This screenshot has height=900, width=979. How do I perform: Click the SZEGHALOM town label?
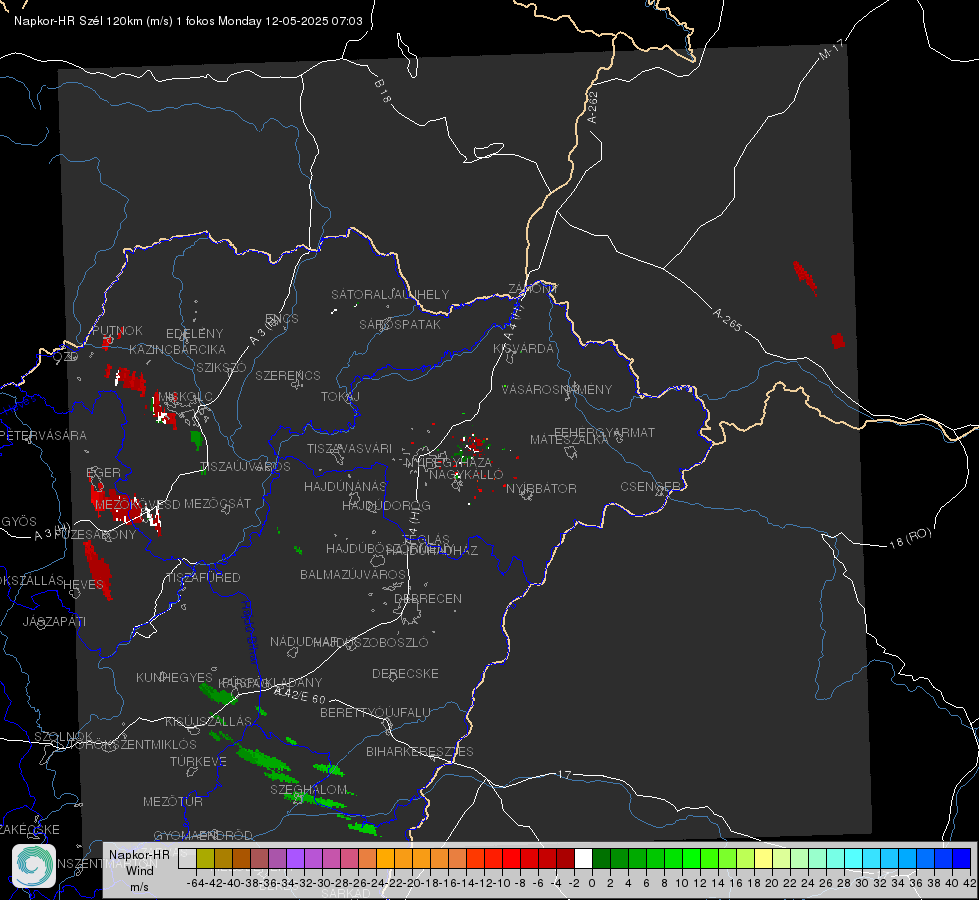point(308,789)
